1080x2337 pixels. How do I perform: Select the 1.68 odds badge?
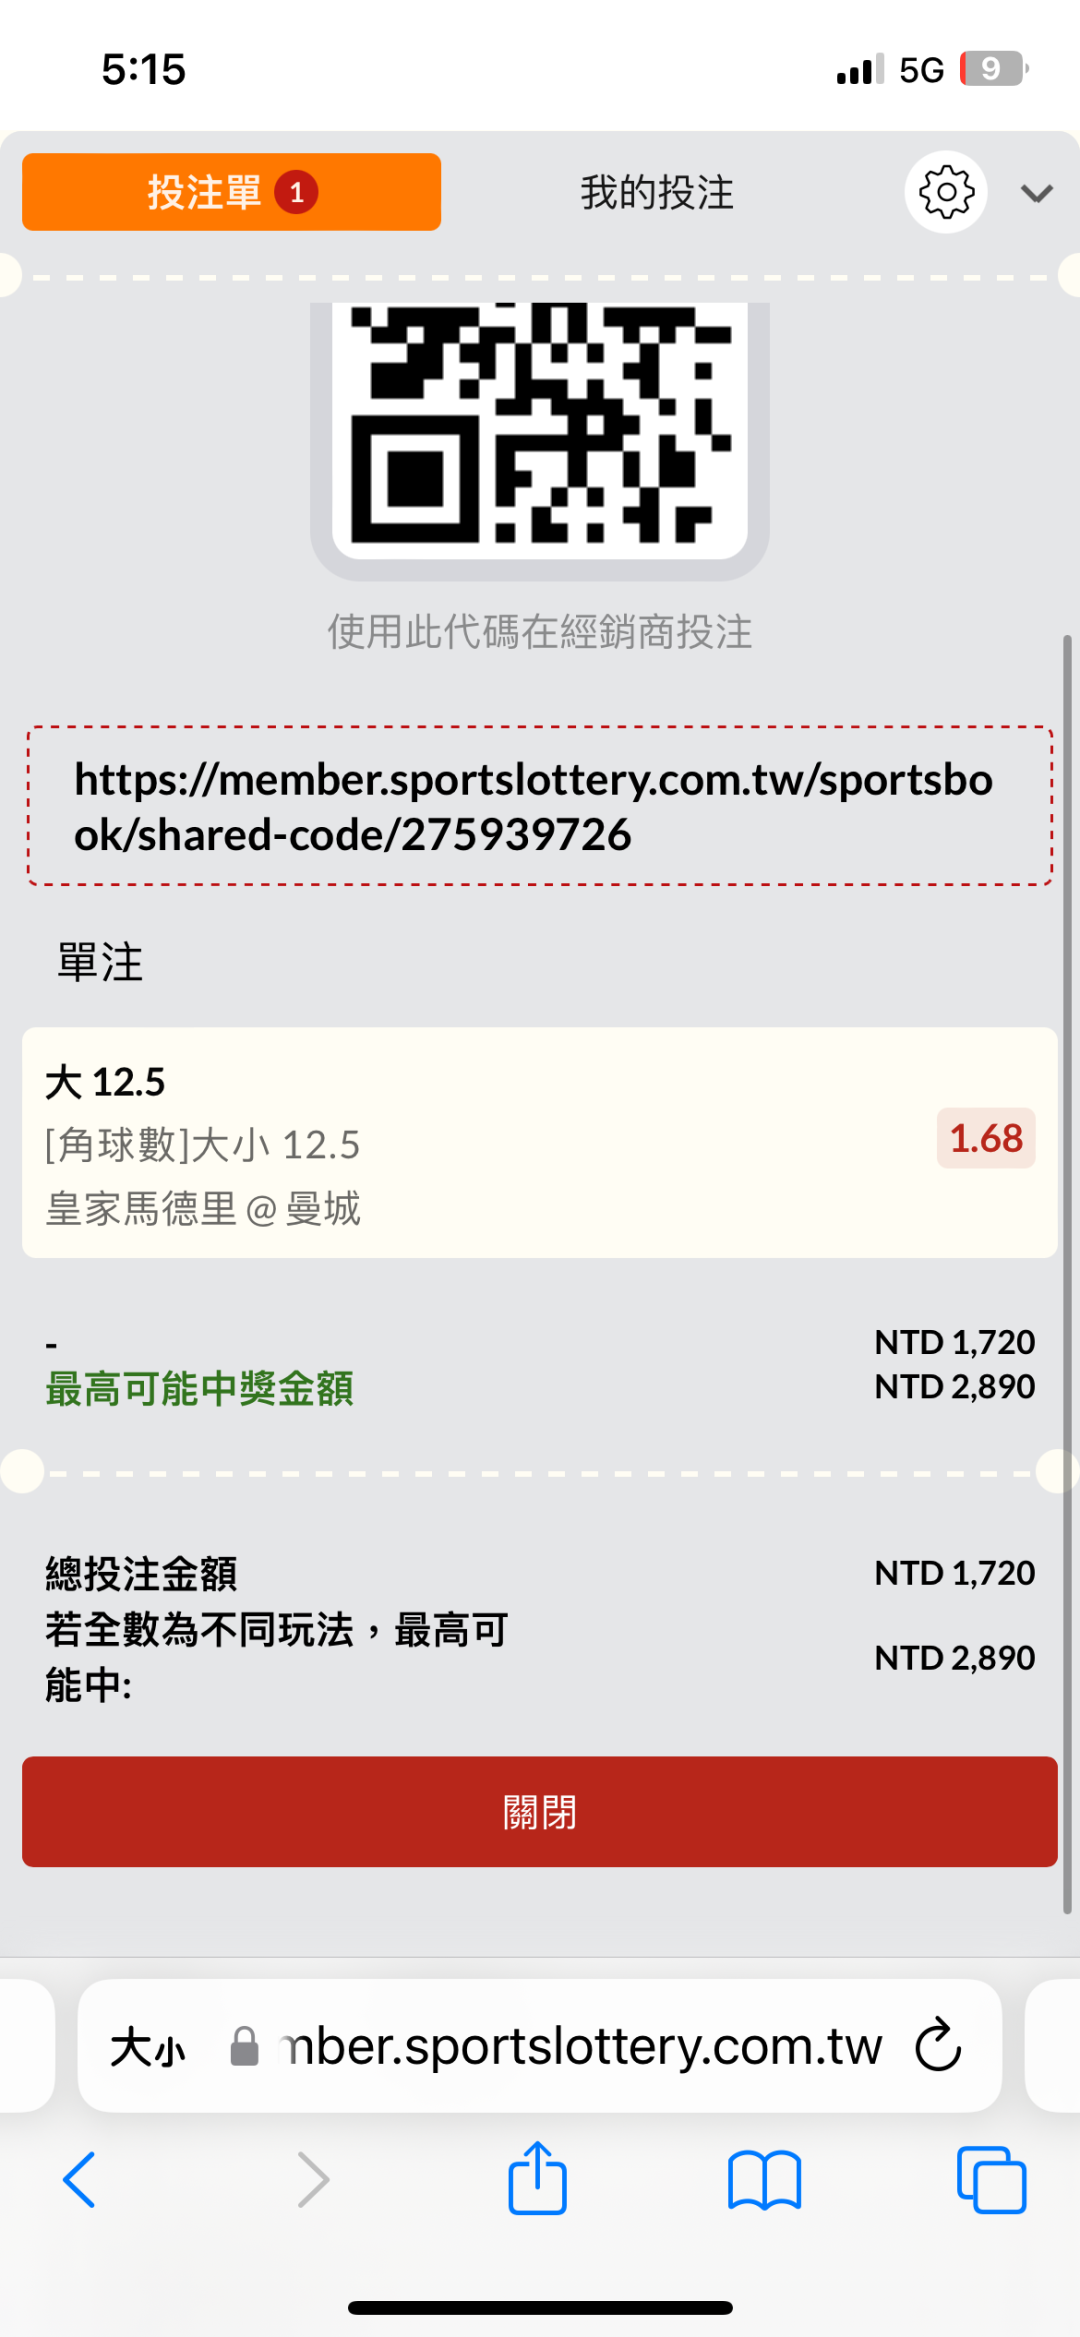985,1138
